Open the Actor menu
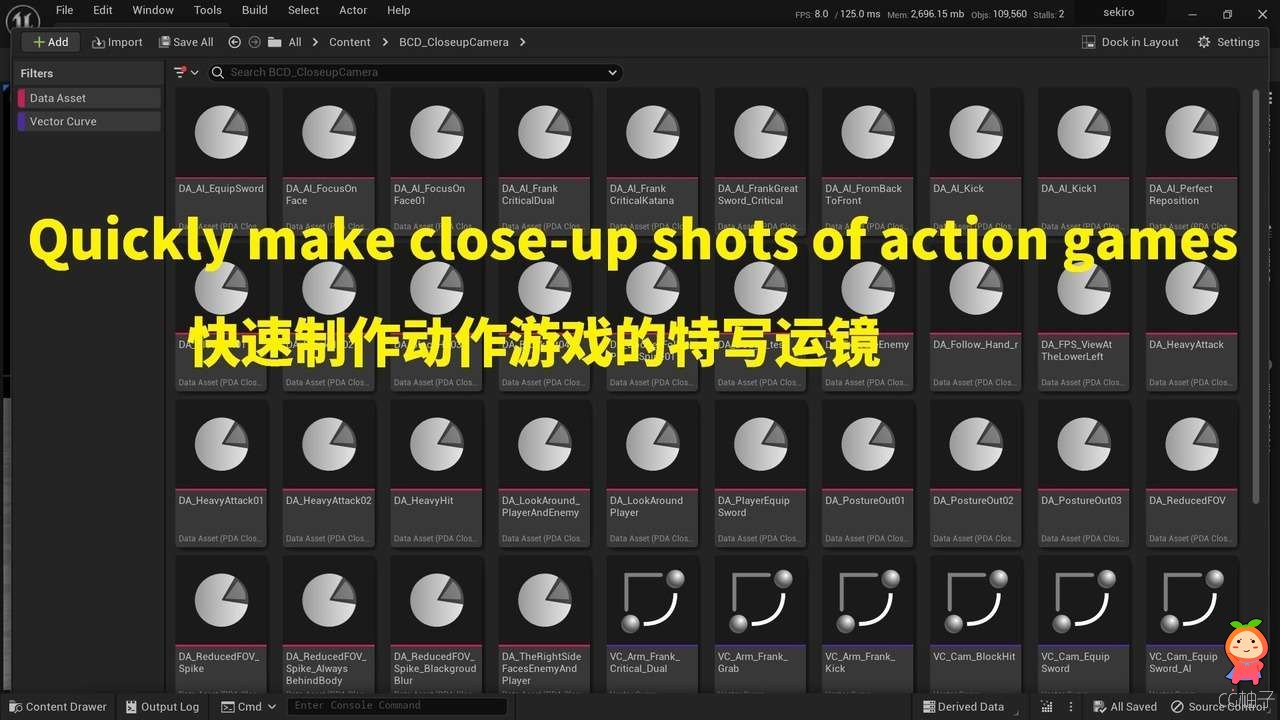1280x720 pixels. [353, 10]
